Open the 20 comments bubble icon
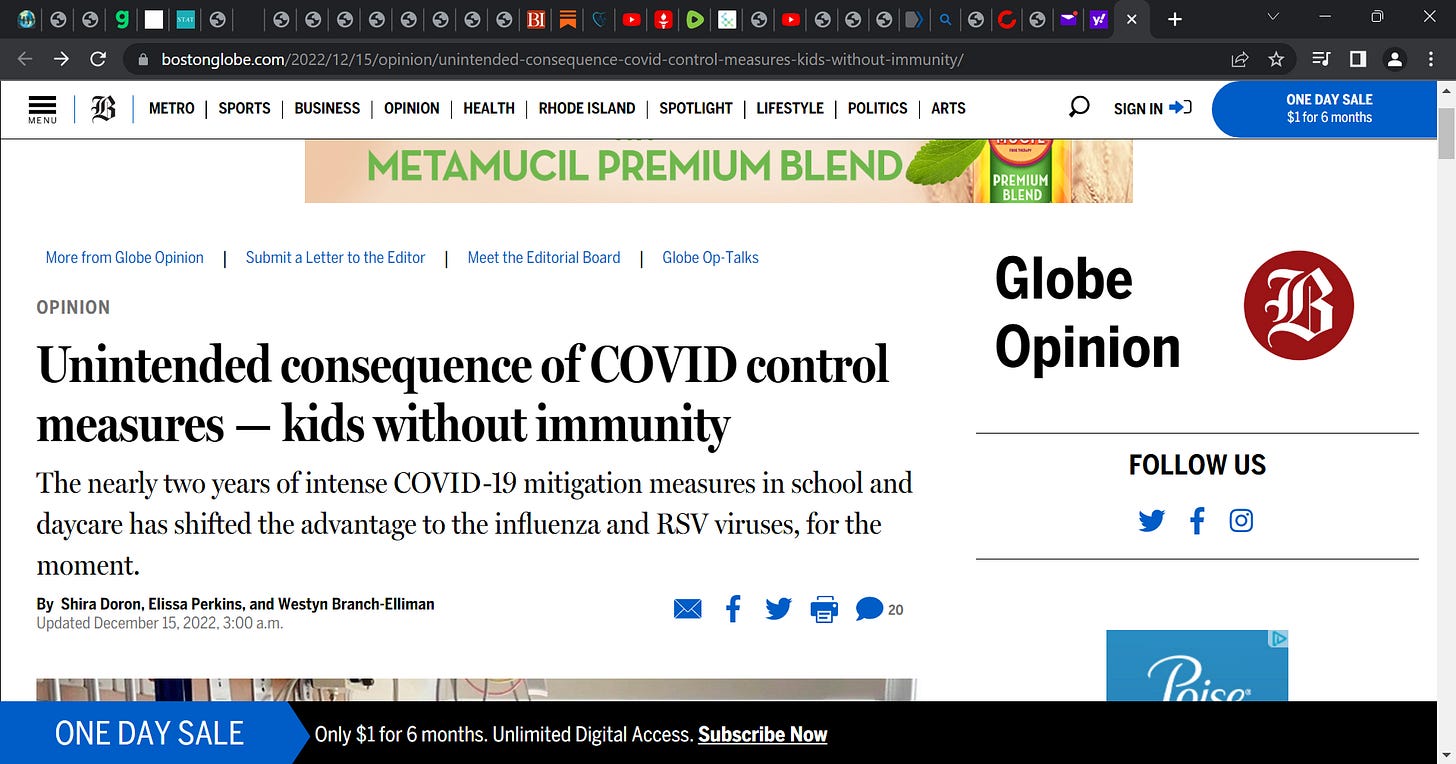 (870, 609)
